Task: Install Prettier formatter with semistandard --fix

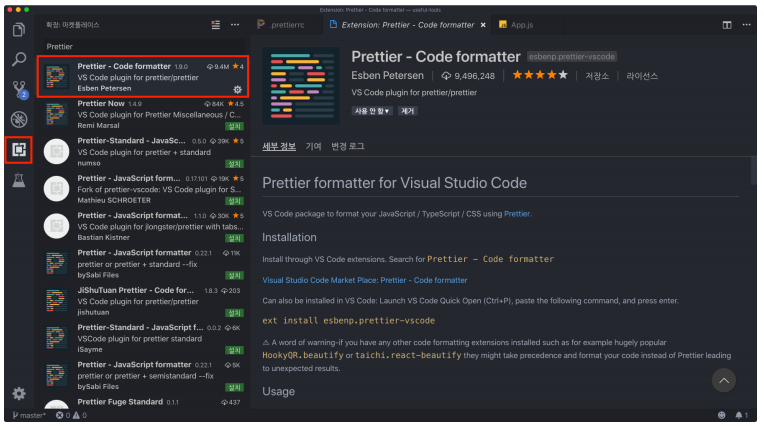Action: (234, 388)
